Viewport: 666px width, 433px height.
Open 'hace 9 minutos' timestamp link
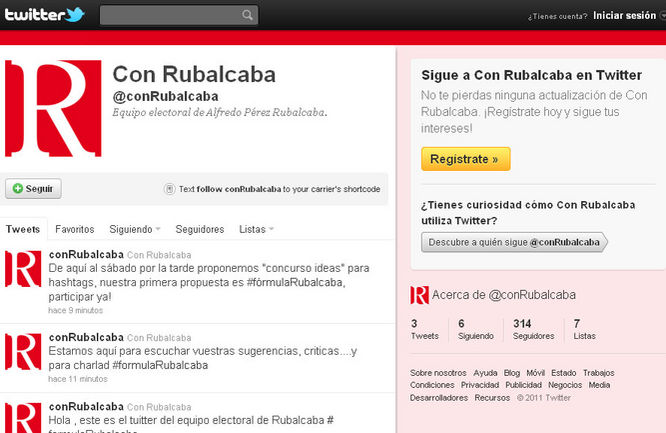(76, 310)
